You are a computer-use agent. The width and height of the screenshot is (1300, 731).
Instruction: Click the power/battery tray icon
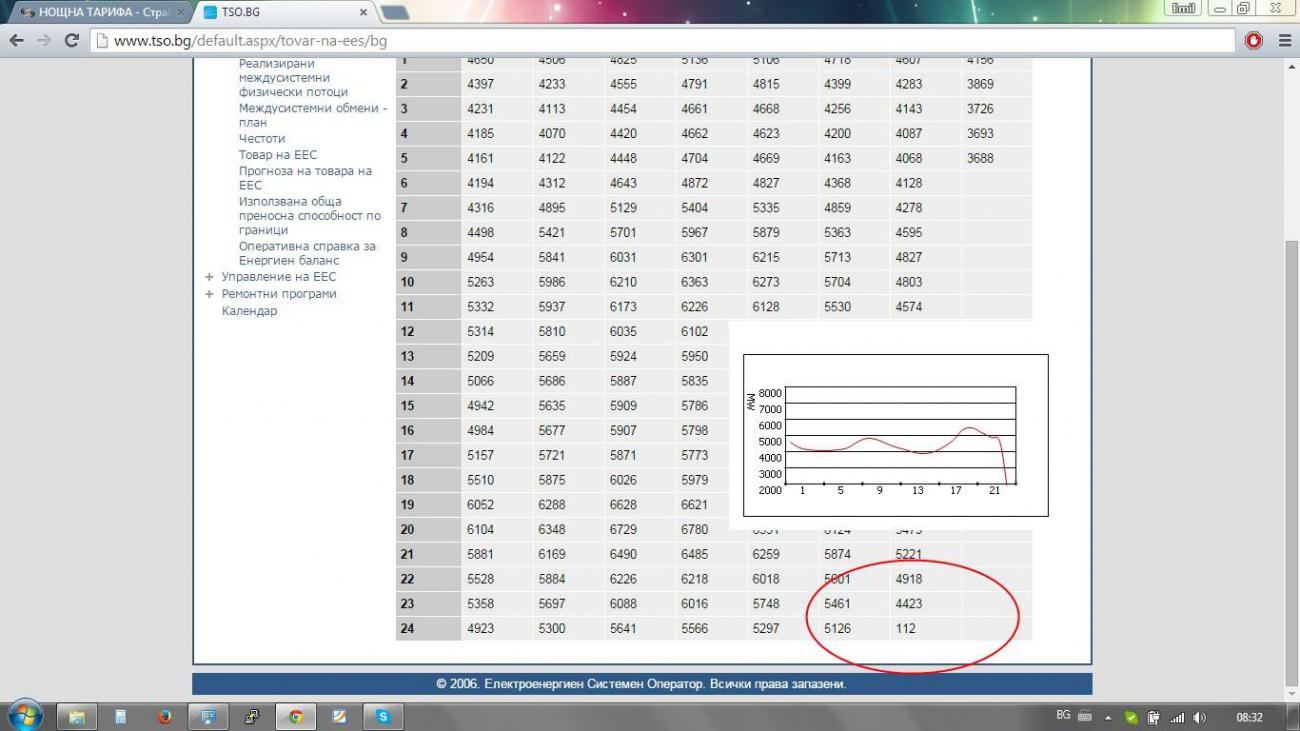1154,717
